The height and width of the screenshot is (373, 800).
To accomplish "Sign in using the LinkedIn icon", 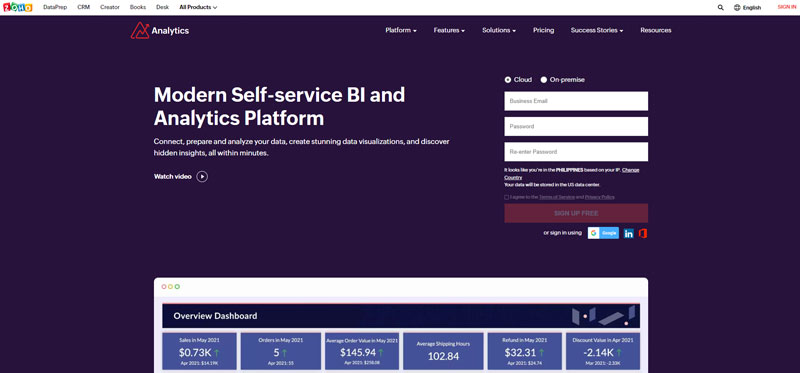I will point(629,233).
